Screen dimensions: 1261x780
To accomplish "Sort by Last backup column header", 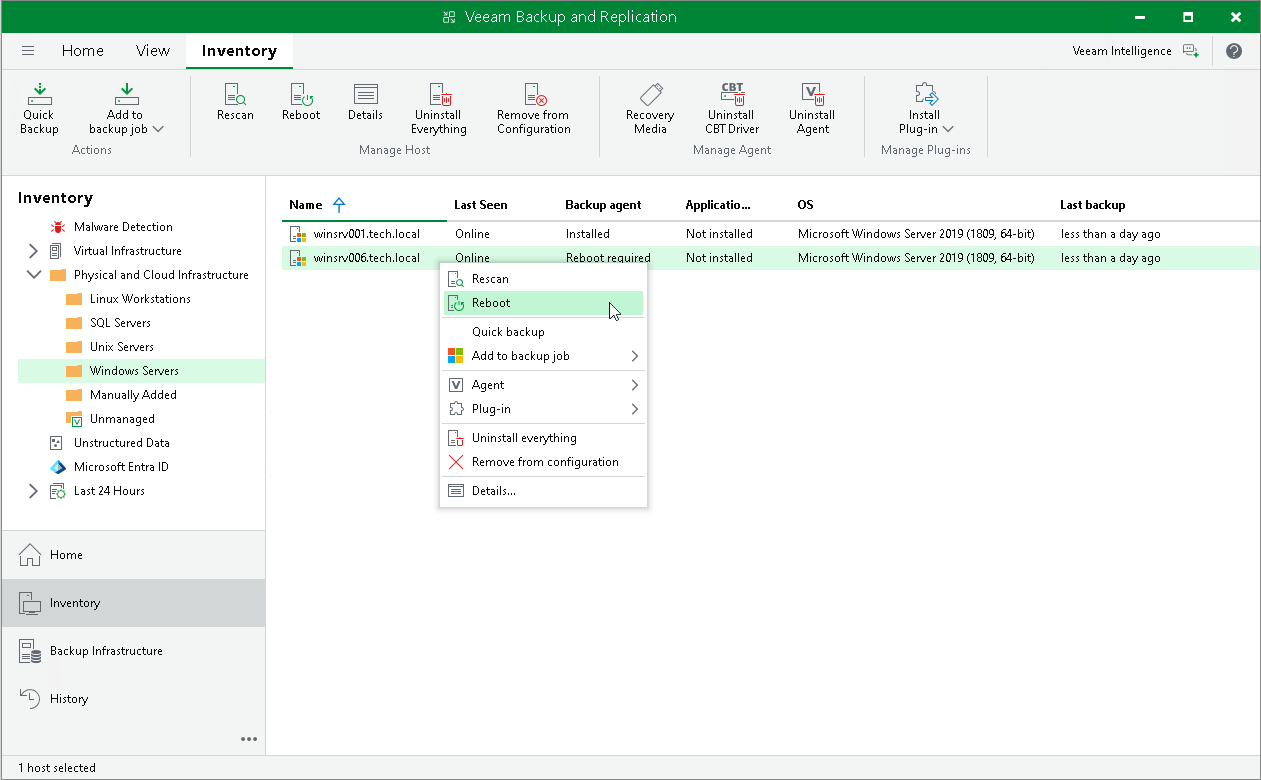I will (x=1092, y=205).
